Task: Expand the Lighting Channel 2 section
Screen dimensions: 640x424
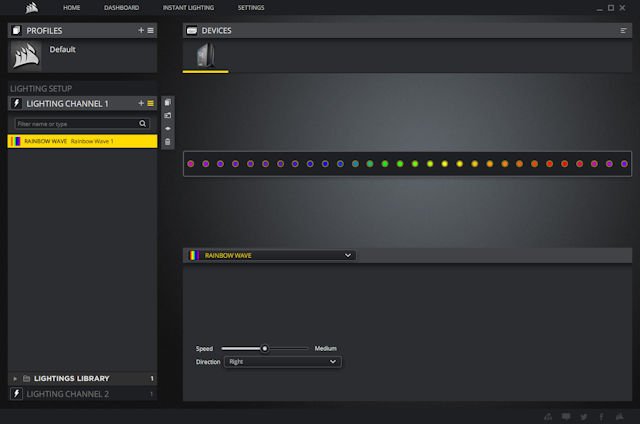Action: click(x=82, y=394)
